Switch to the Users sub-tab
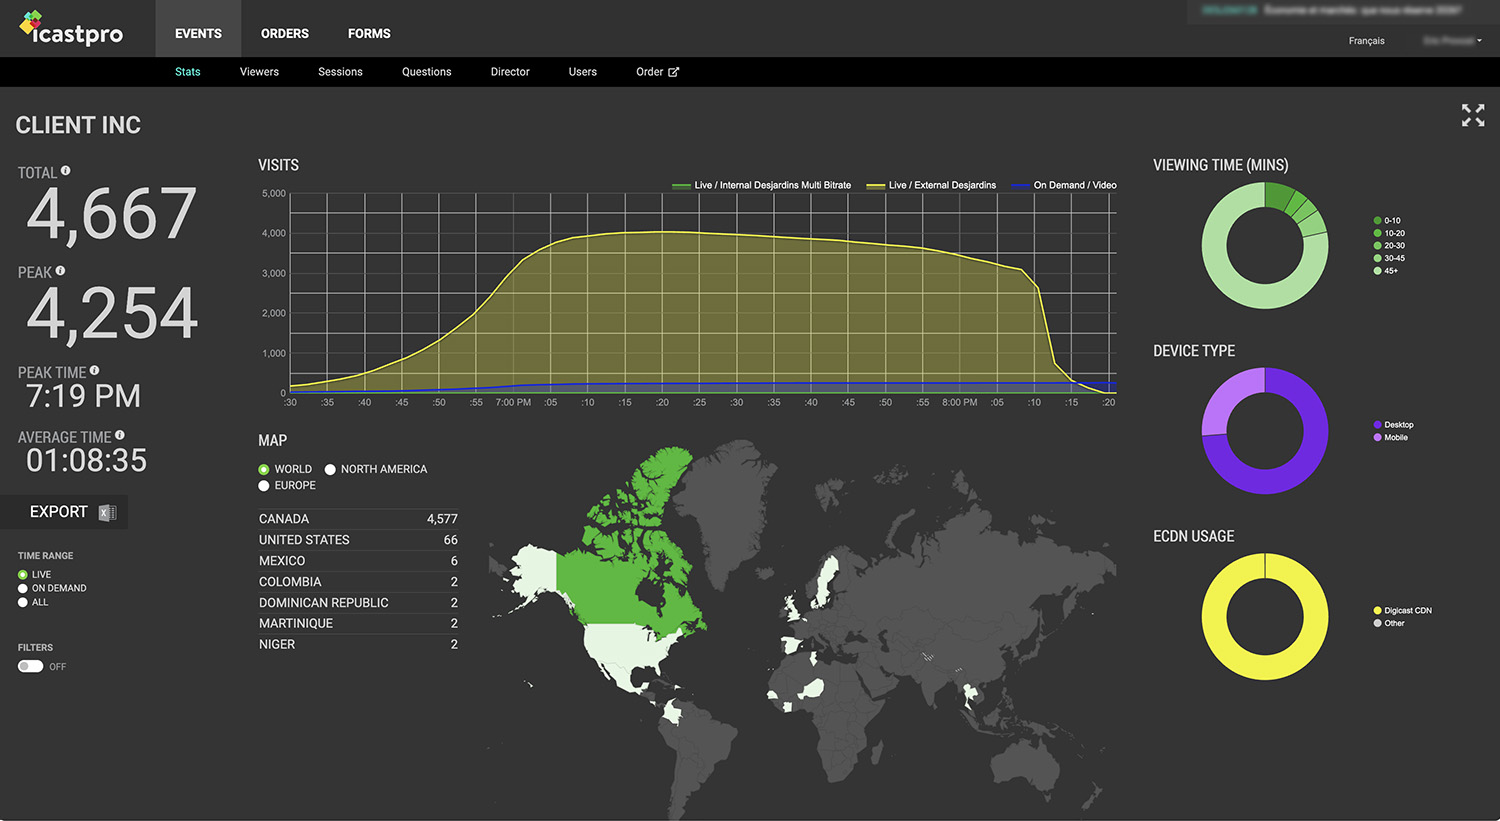This screenshot has height=821, width=1500. [x=583, y=72]
